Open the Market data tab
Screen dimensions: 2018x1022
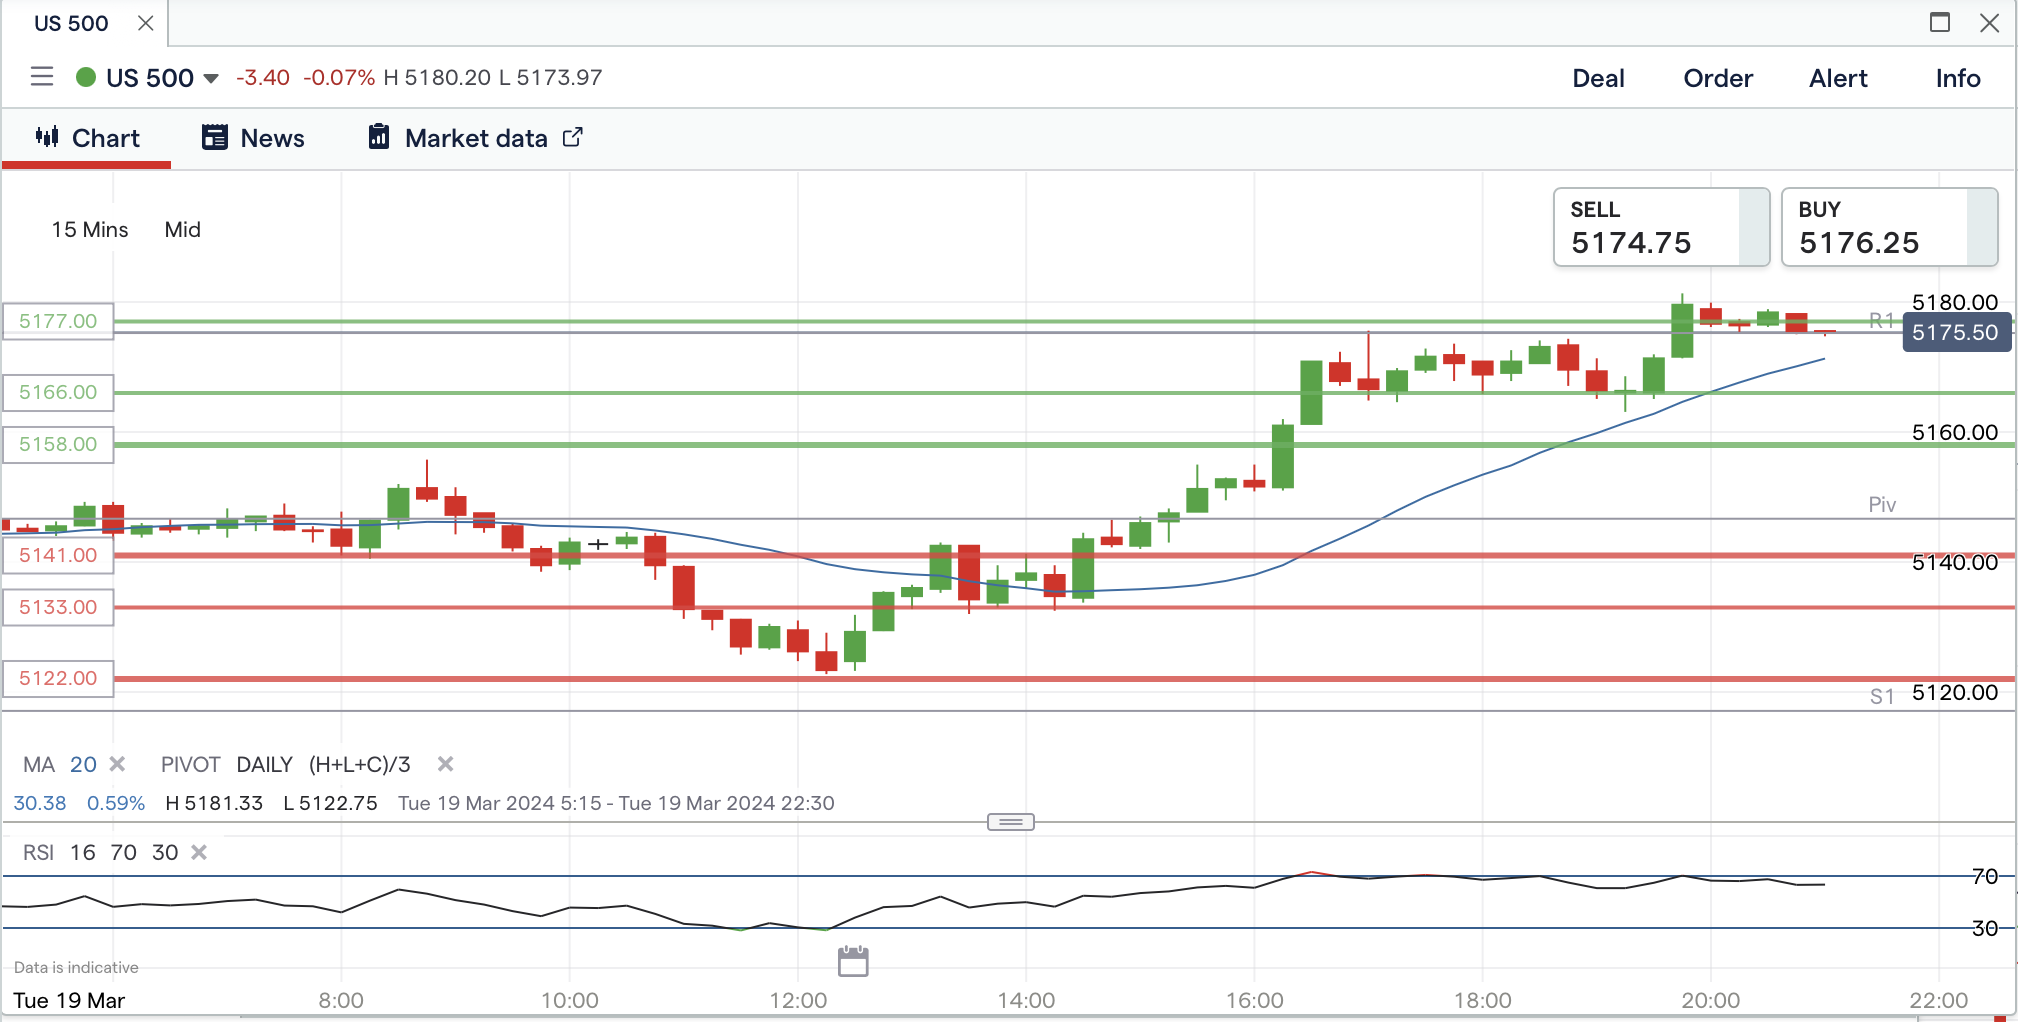[475, 138]
